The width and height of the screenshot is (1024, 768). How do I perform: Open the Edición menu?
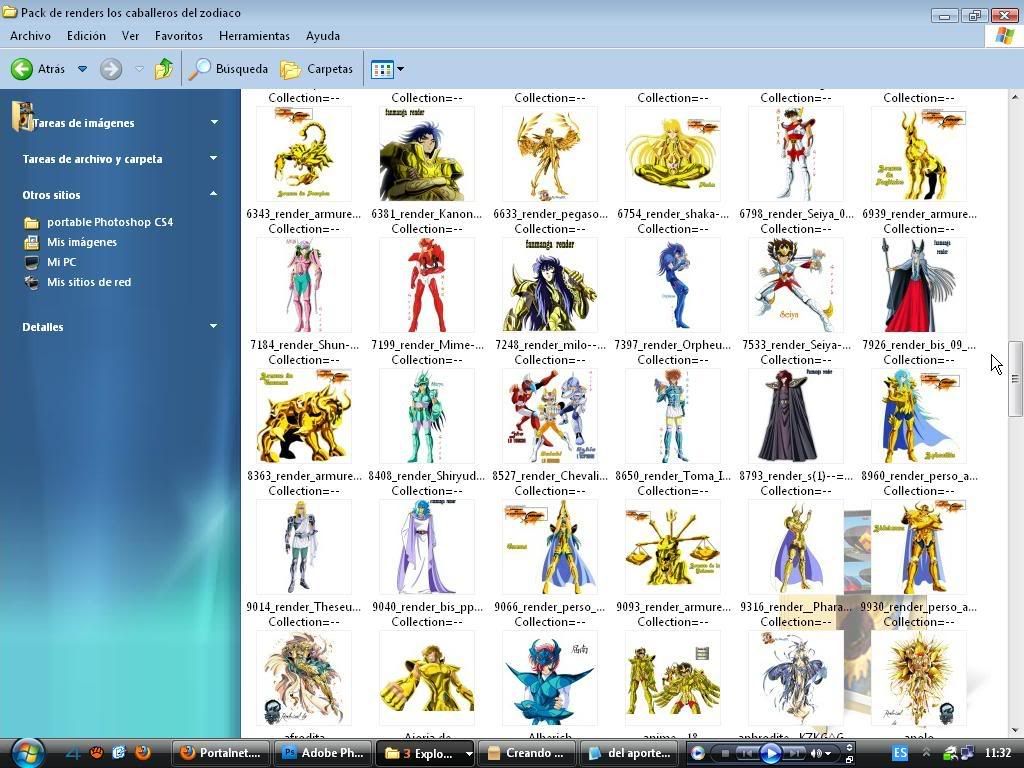(x=86, y=36)
